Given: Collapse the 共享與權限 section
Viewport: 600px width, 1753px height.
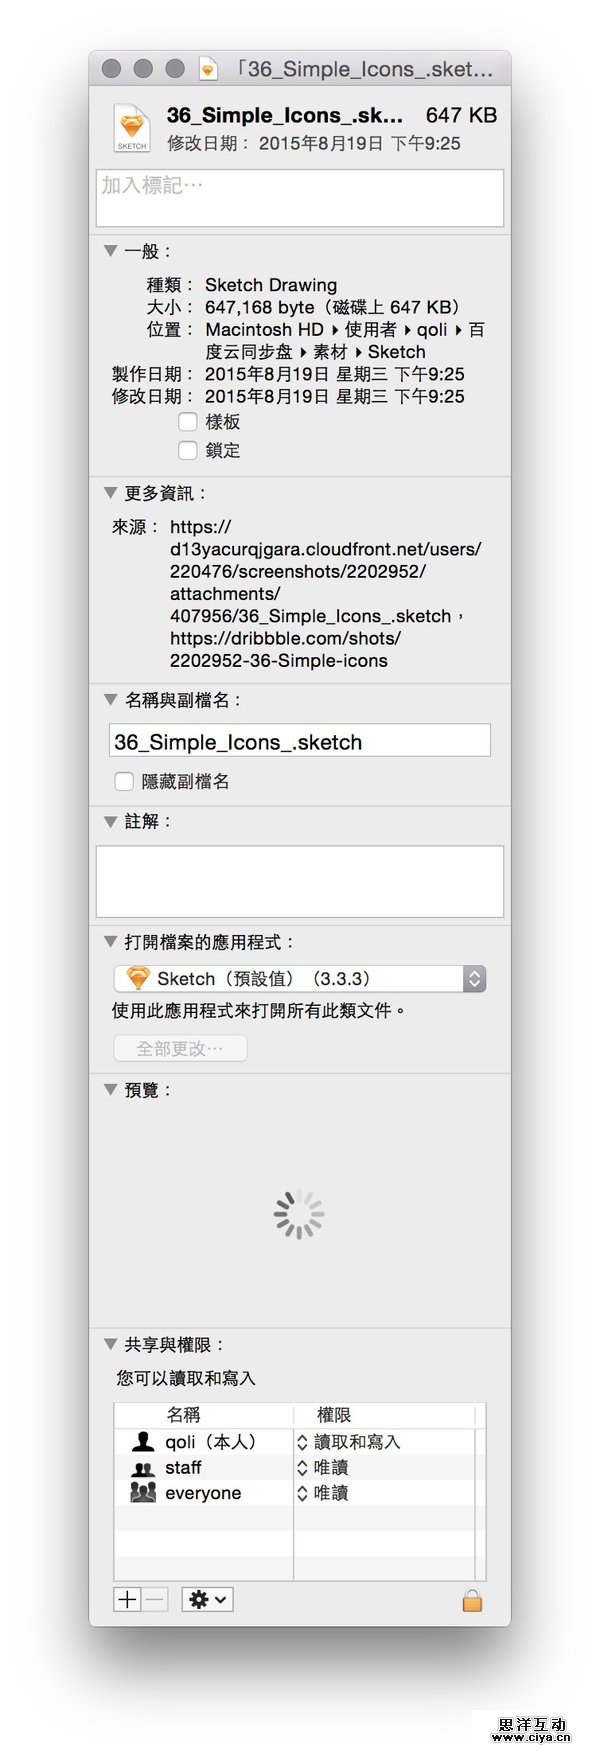Looking at the screenshot, I should 110,1345.
